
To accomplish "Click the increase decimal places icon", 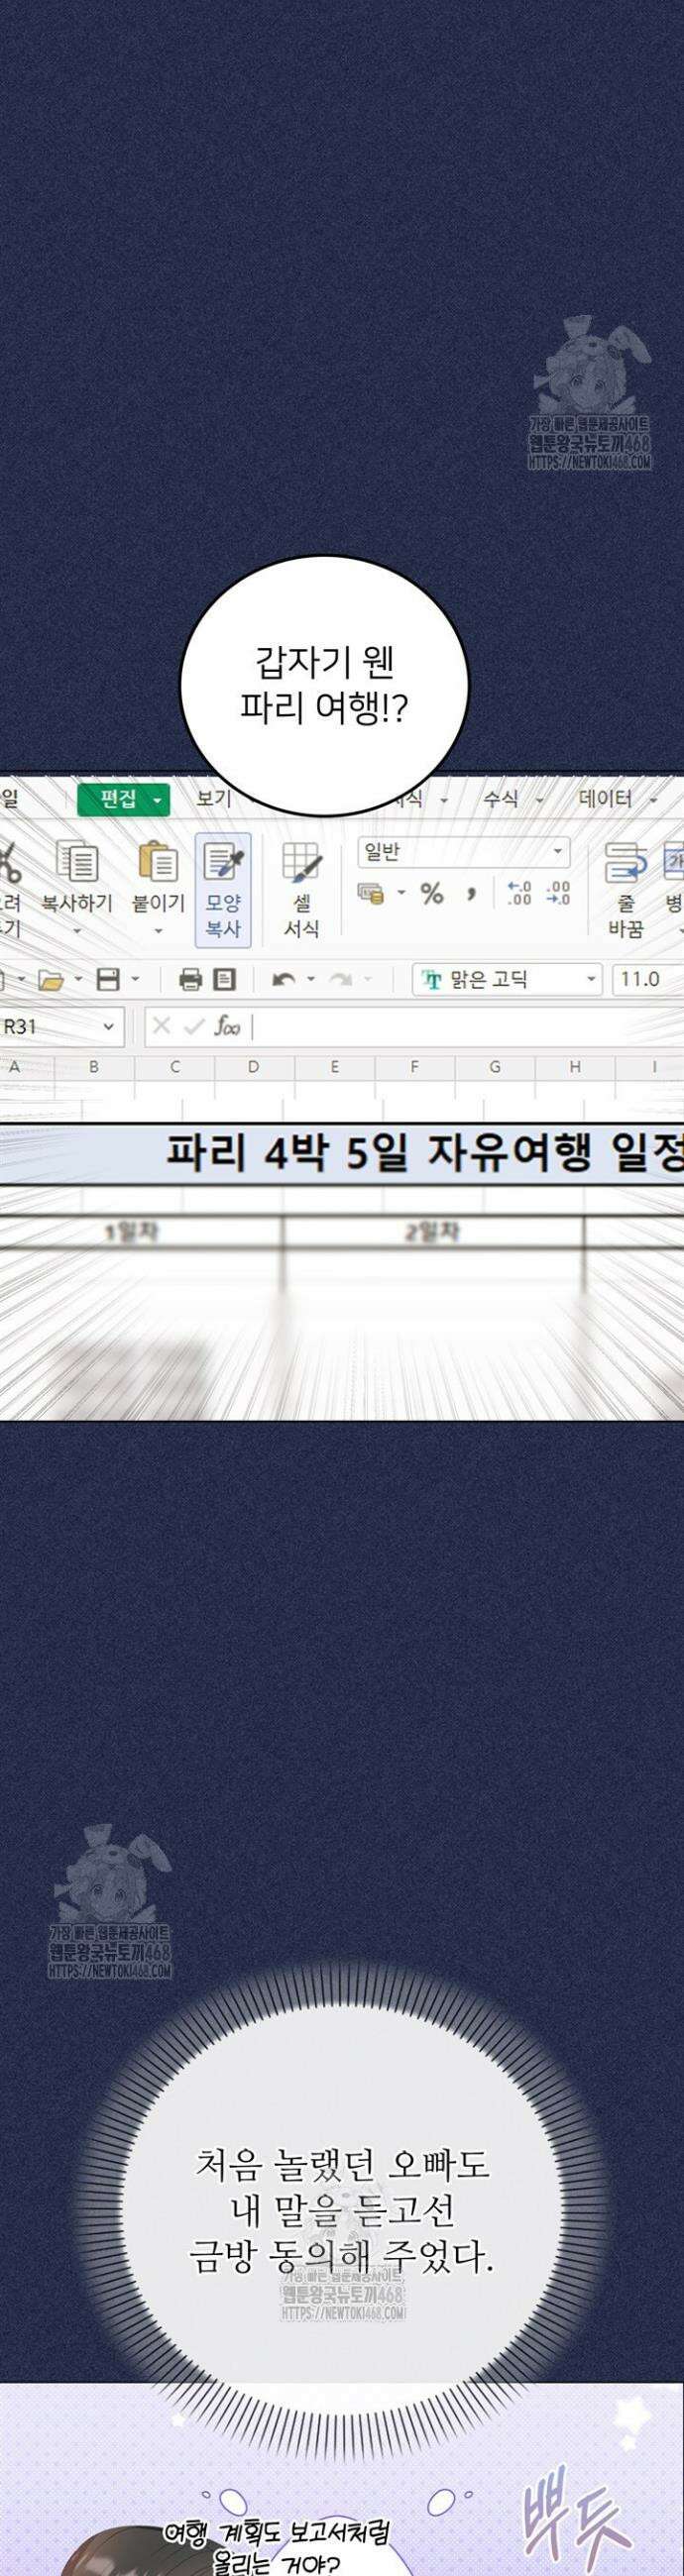I will (x=519, y=893).
